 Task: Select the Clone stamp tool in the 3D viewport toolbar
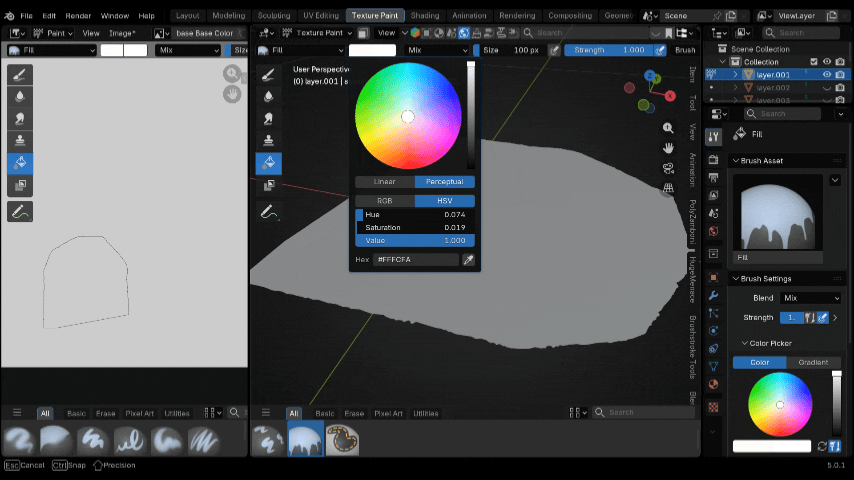click(x=269, y=141)
